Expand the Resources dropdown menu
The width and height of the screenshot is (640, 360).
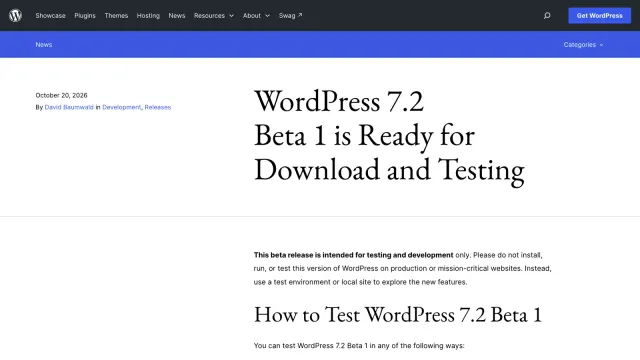[x=214, y=16]
